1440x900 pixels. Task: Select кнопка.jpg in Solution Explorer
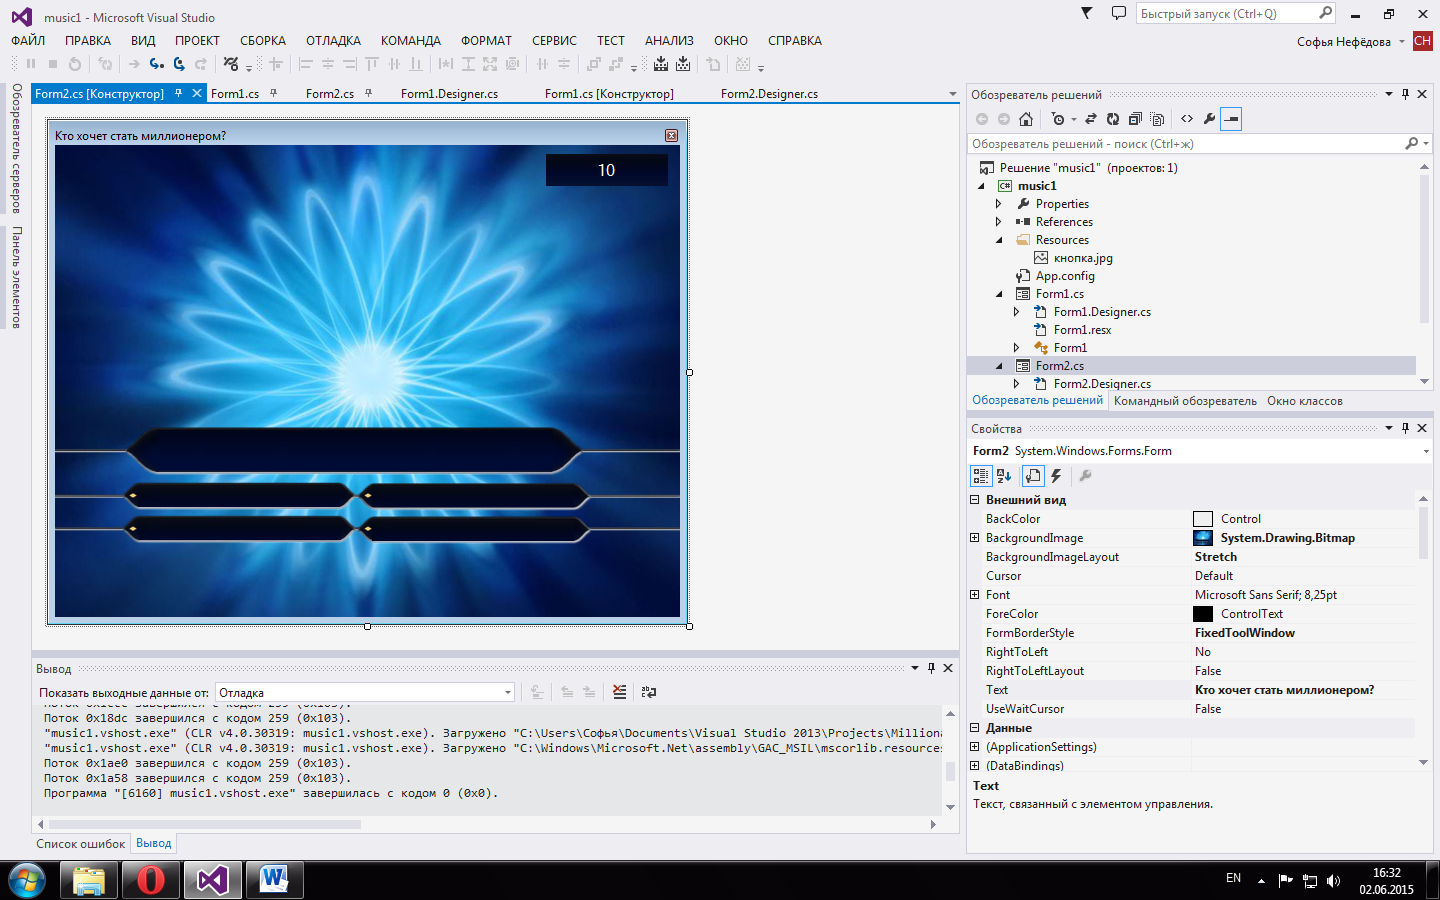(1082, 258)
